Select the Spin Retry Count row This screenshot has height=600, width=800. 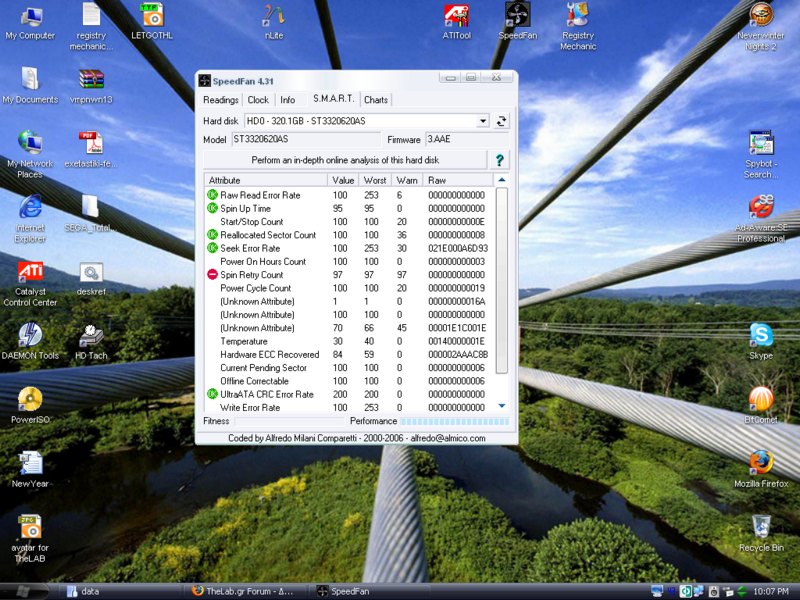click(349, 275)
